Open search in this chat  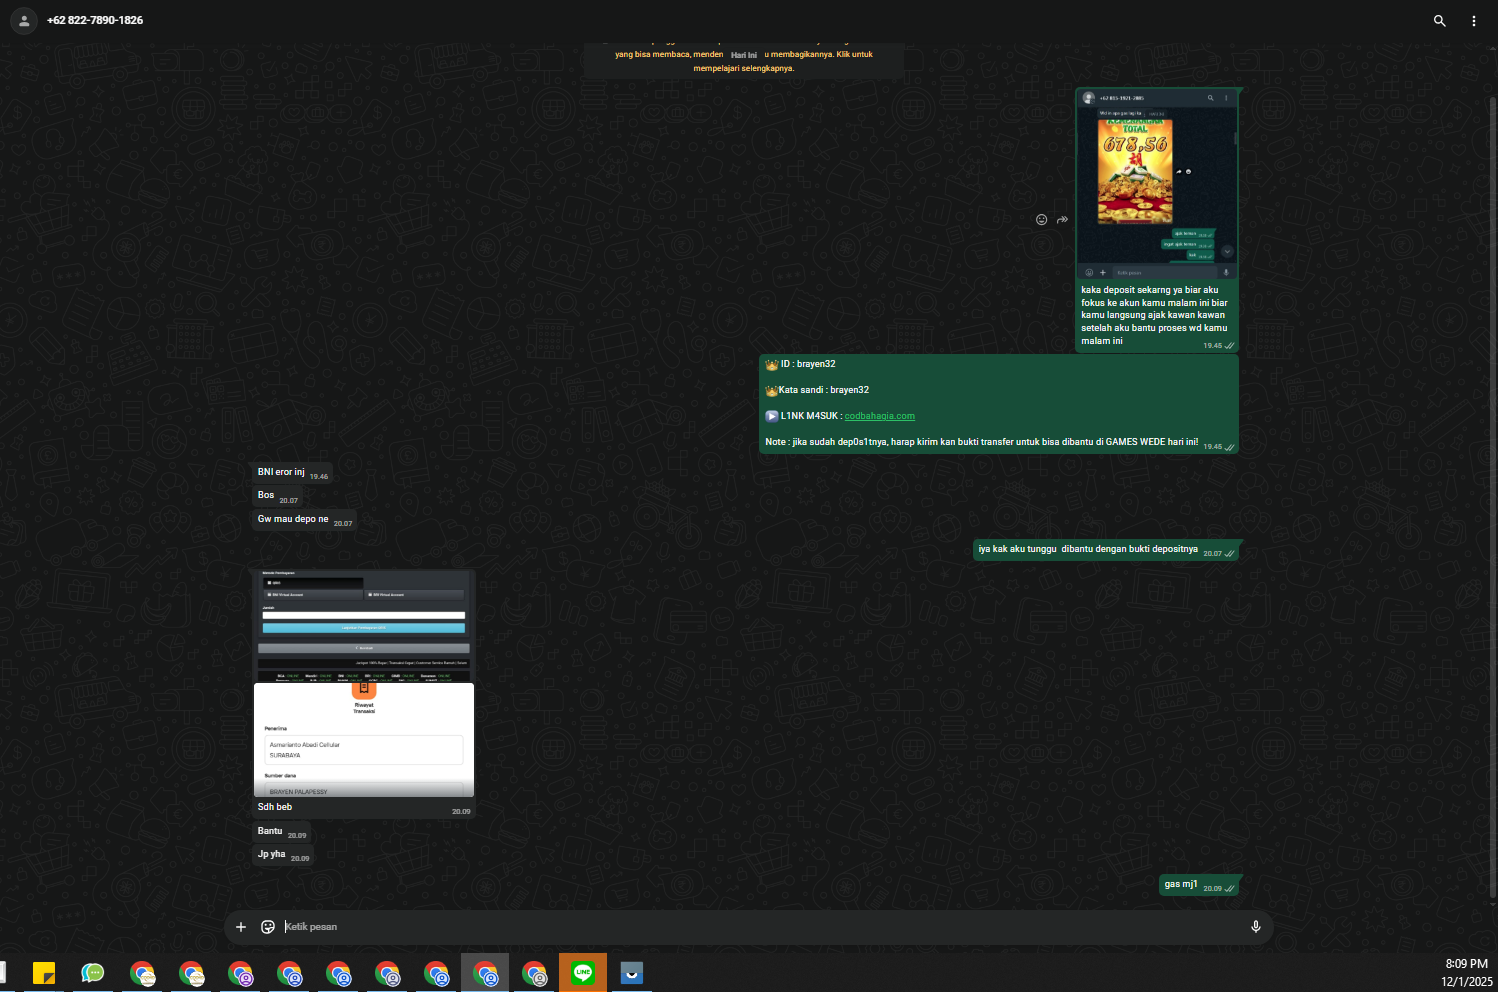click(1439, 20)
